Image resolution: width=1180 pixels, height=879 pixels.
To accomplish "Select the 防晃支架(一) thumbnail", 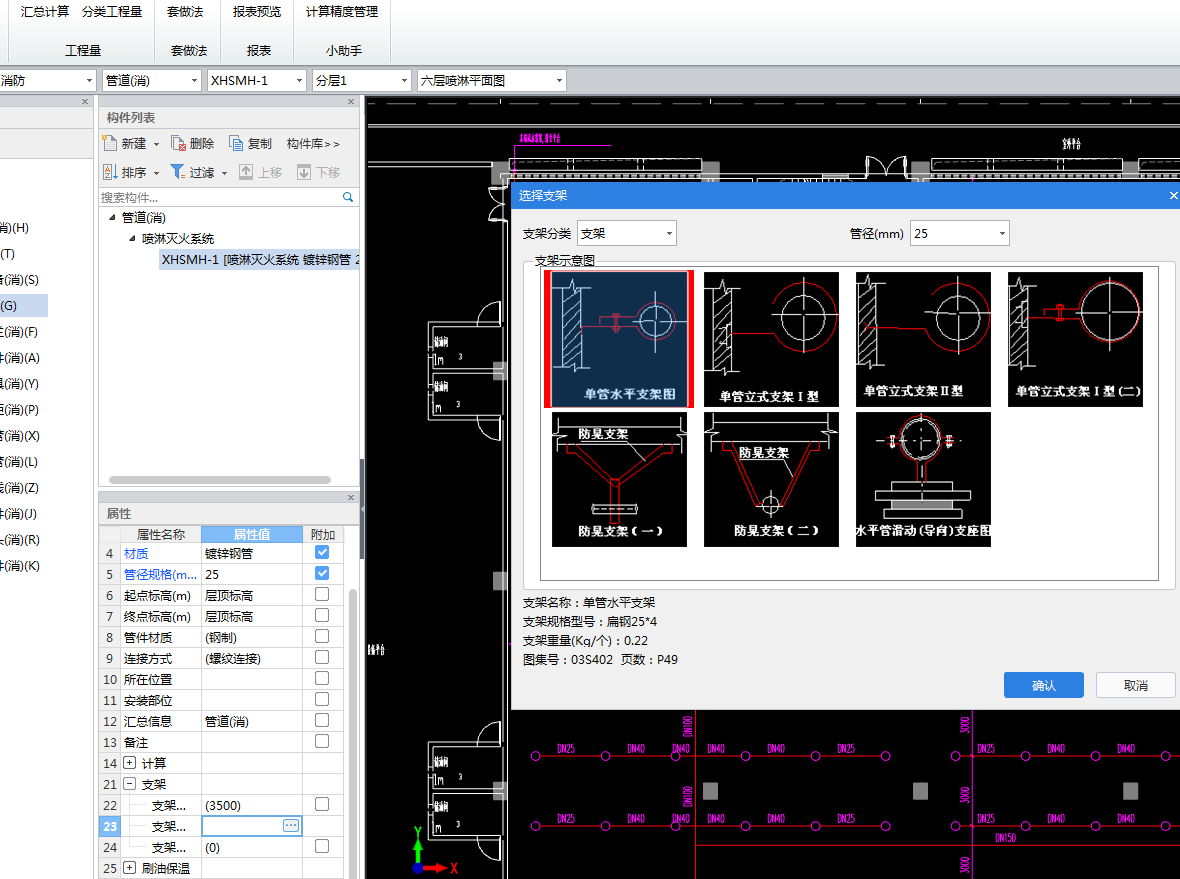I will click(x=619, y=479).
